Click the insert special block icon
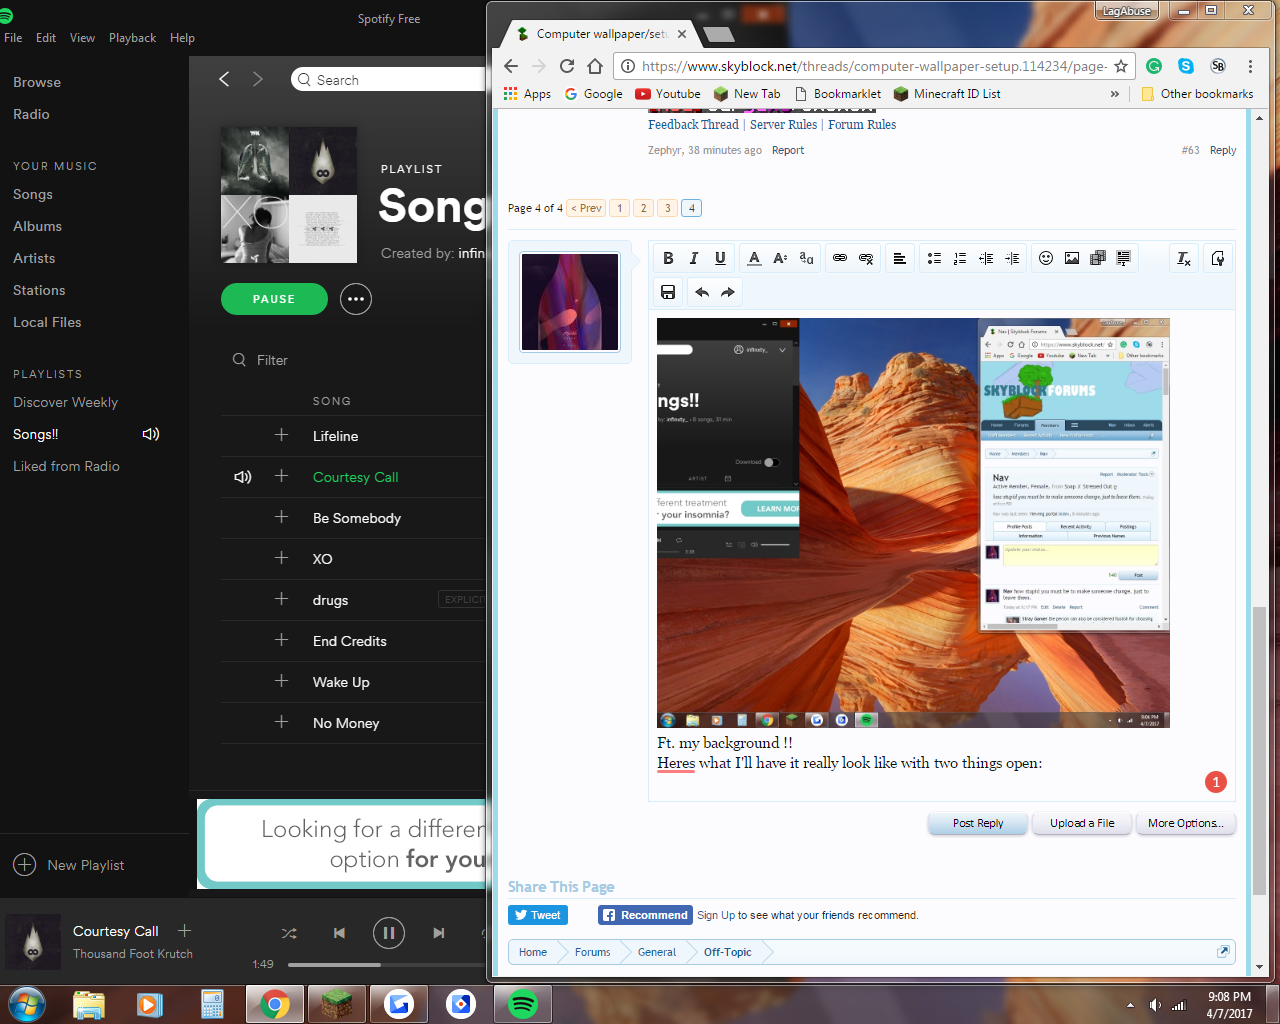This screenshot has height=1024, width=1280. pyautogui.click(x=1124, y=258)
